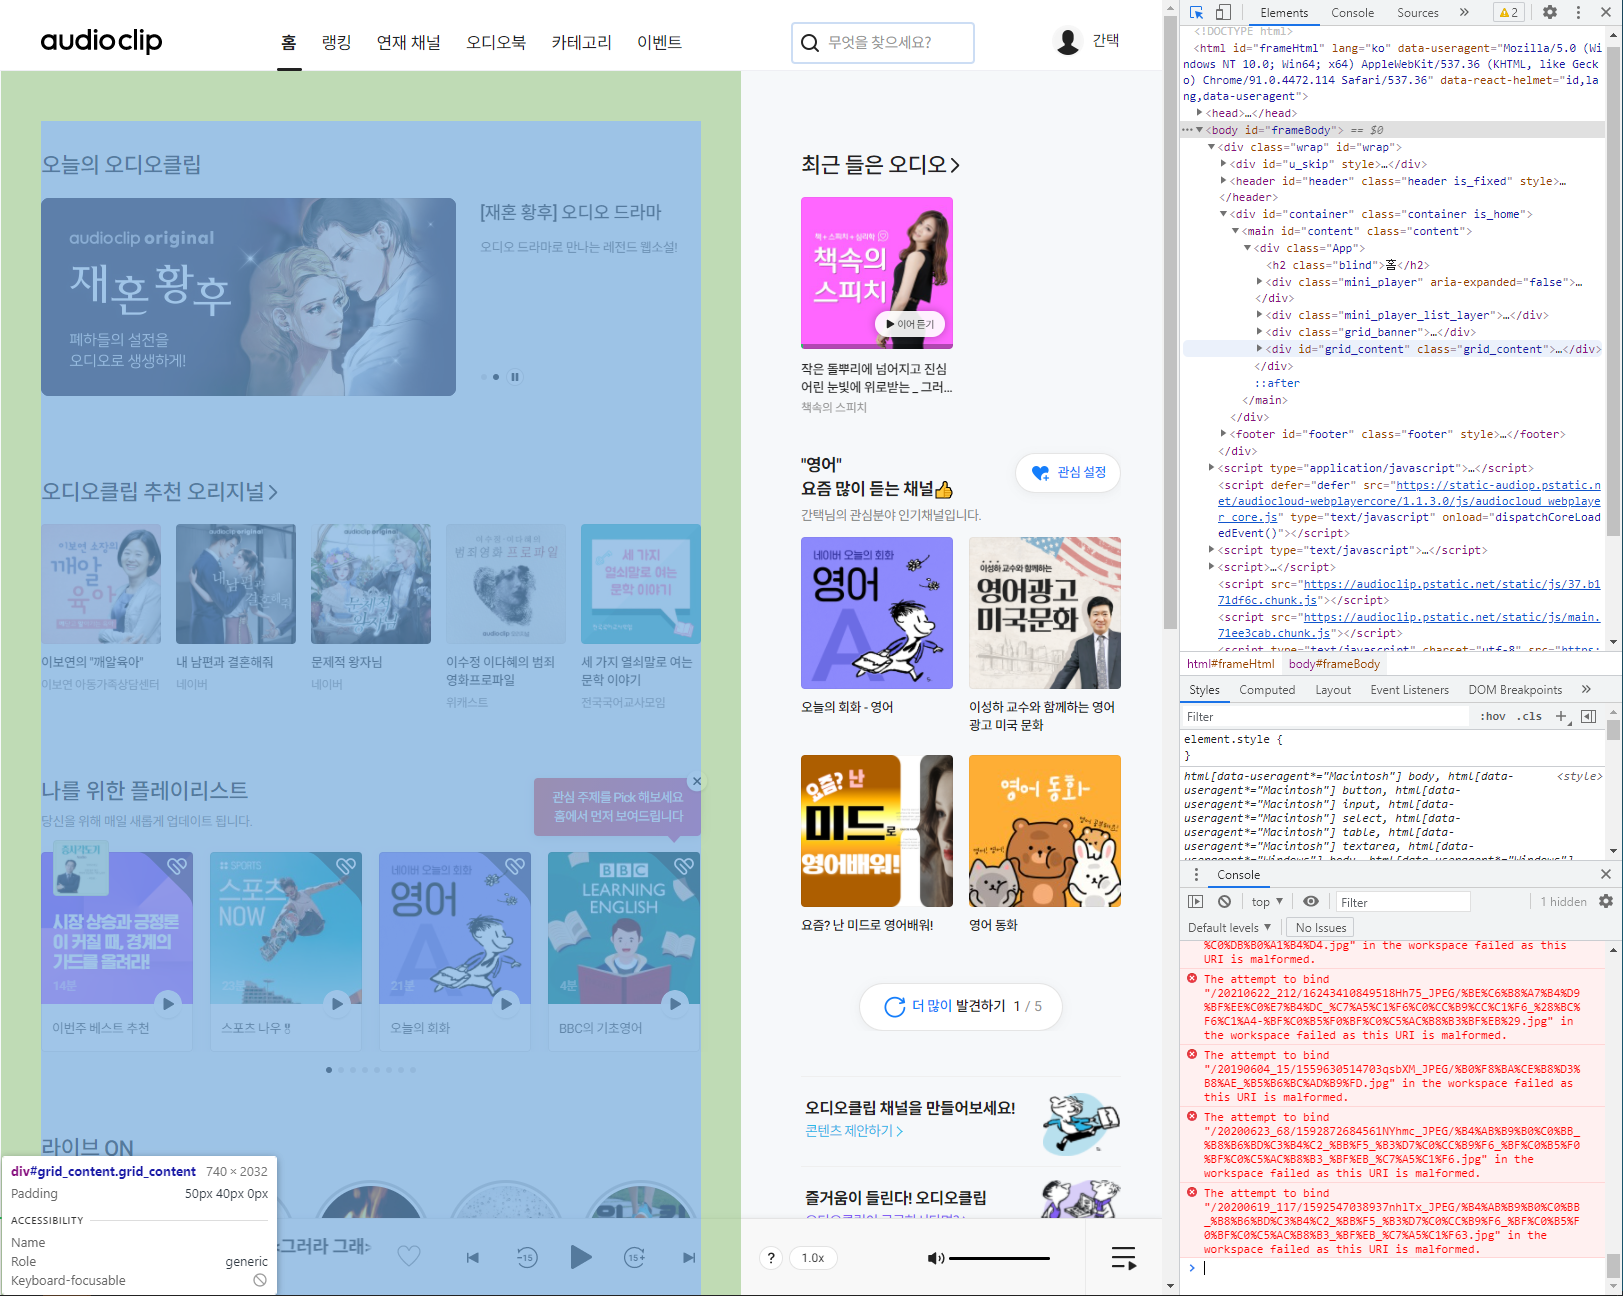Like the BBC Learning English playlist card

[684, 866]
